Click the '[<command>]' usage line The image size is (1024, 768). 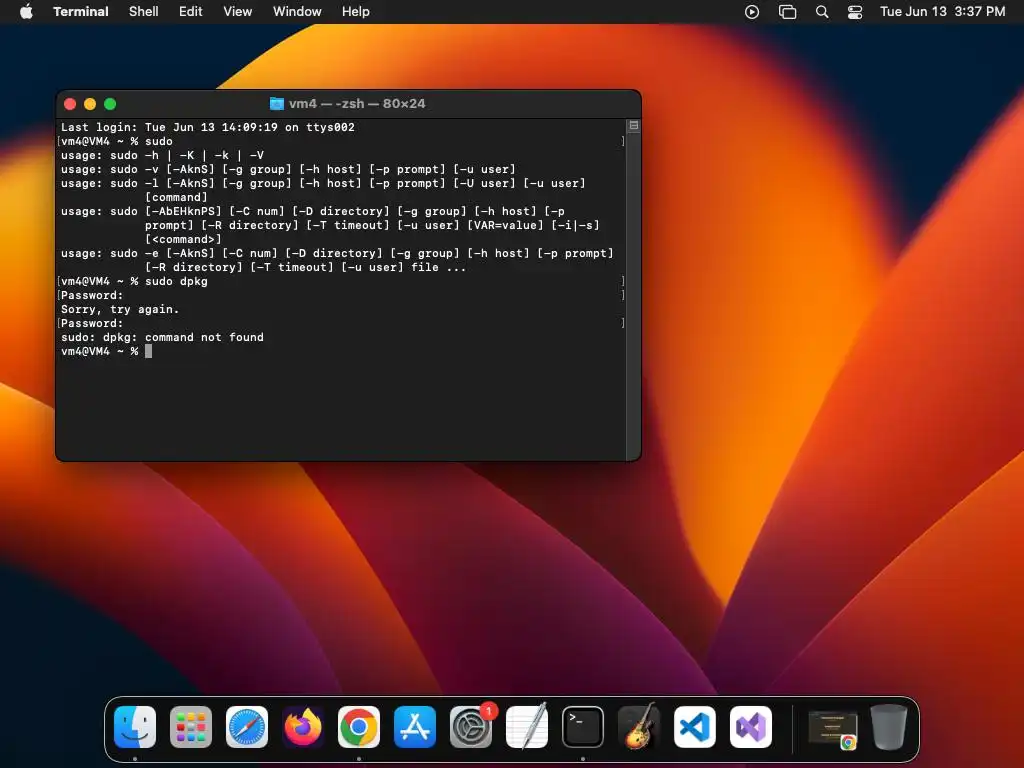coord(183,239)
